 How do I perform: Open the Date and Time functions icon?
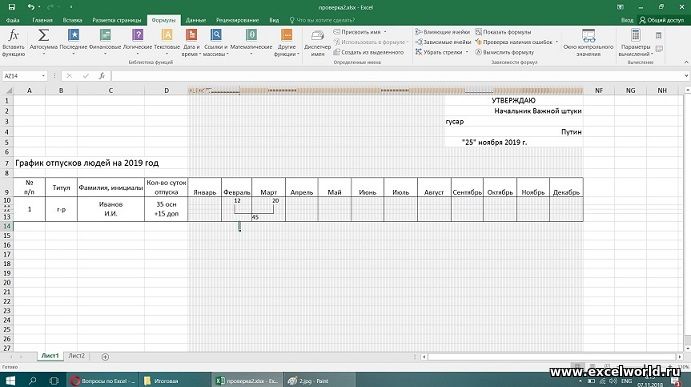[x=191, y=35]
